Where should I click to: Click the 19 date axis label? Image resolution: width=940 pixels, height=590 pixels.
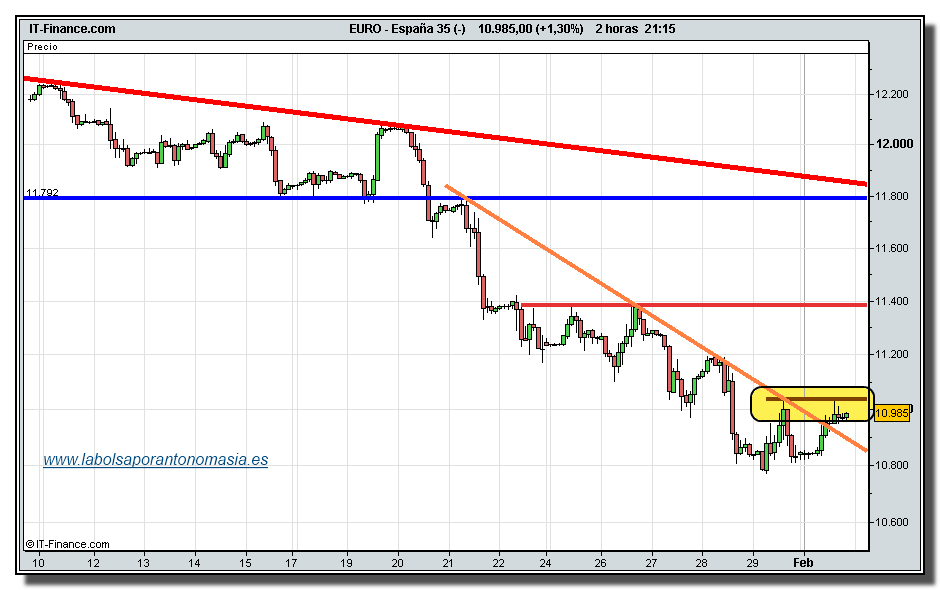pyautogui.click(x=347, y=563)
